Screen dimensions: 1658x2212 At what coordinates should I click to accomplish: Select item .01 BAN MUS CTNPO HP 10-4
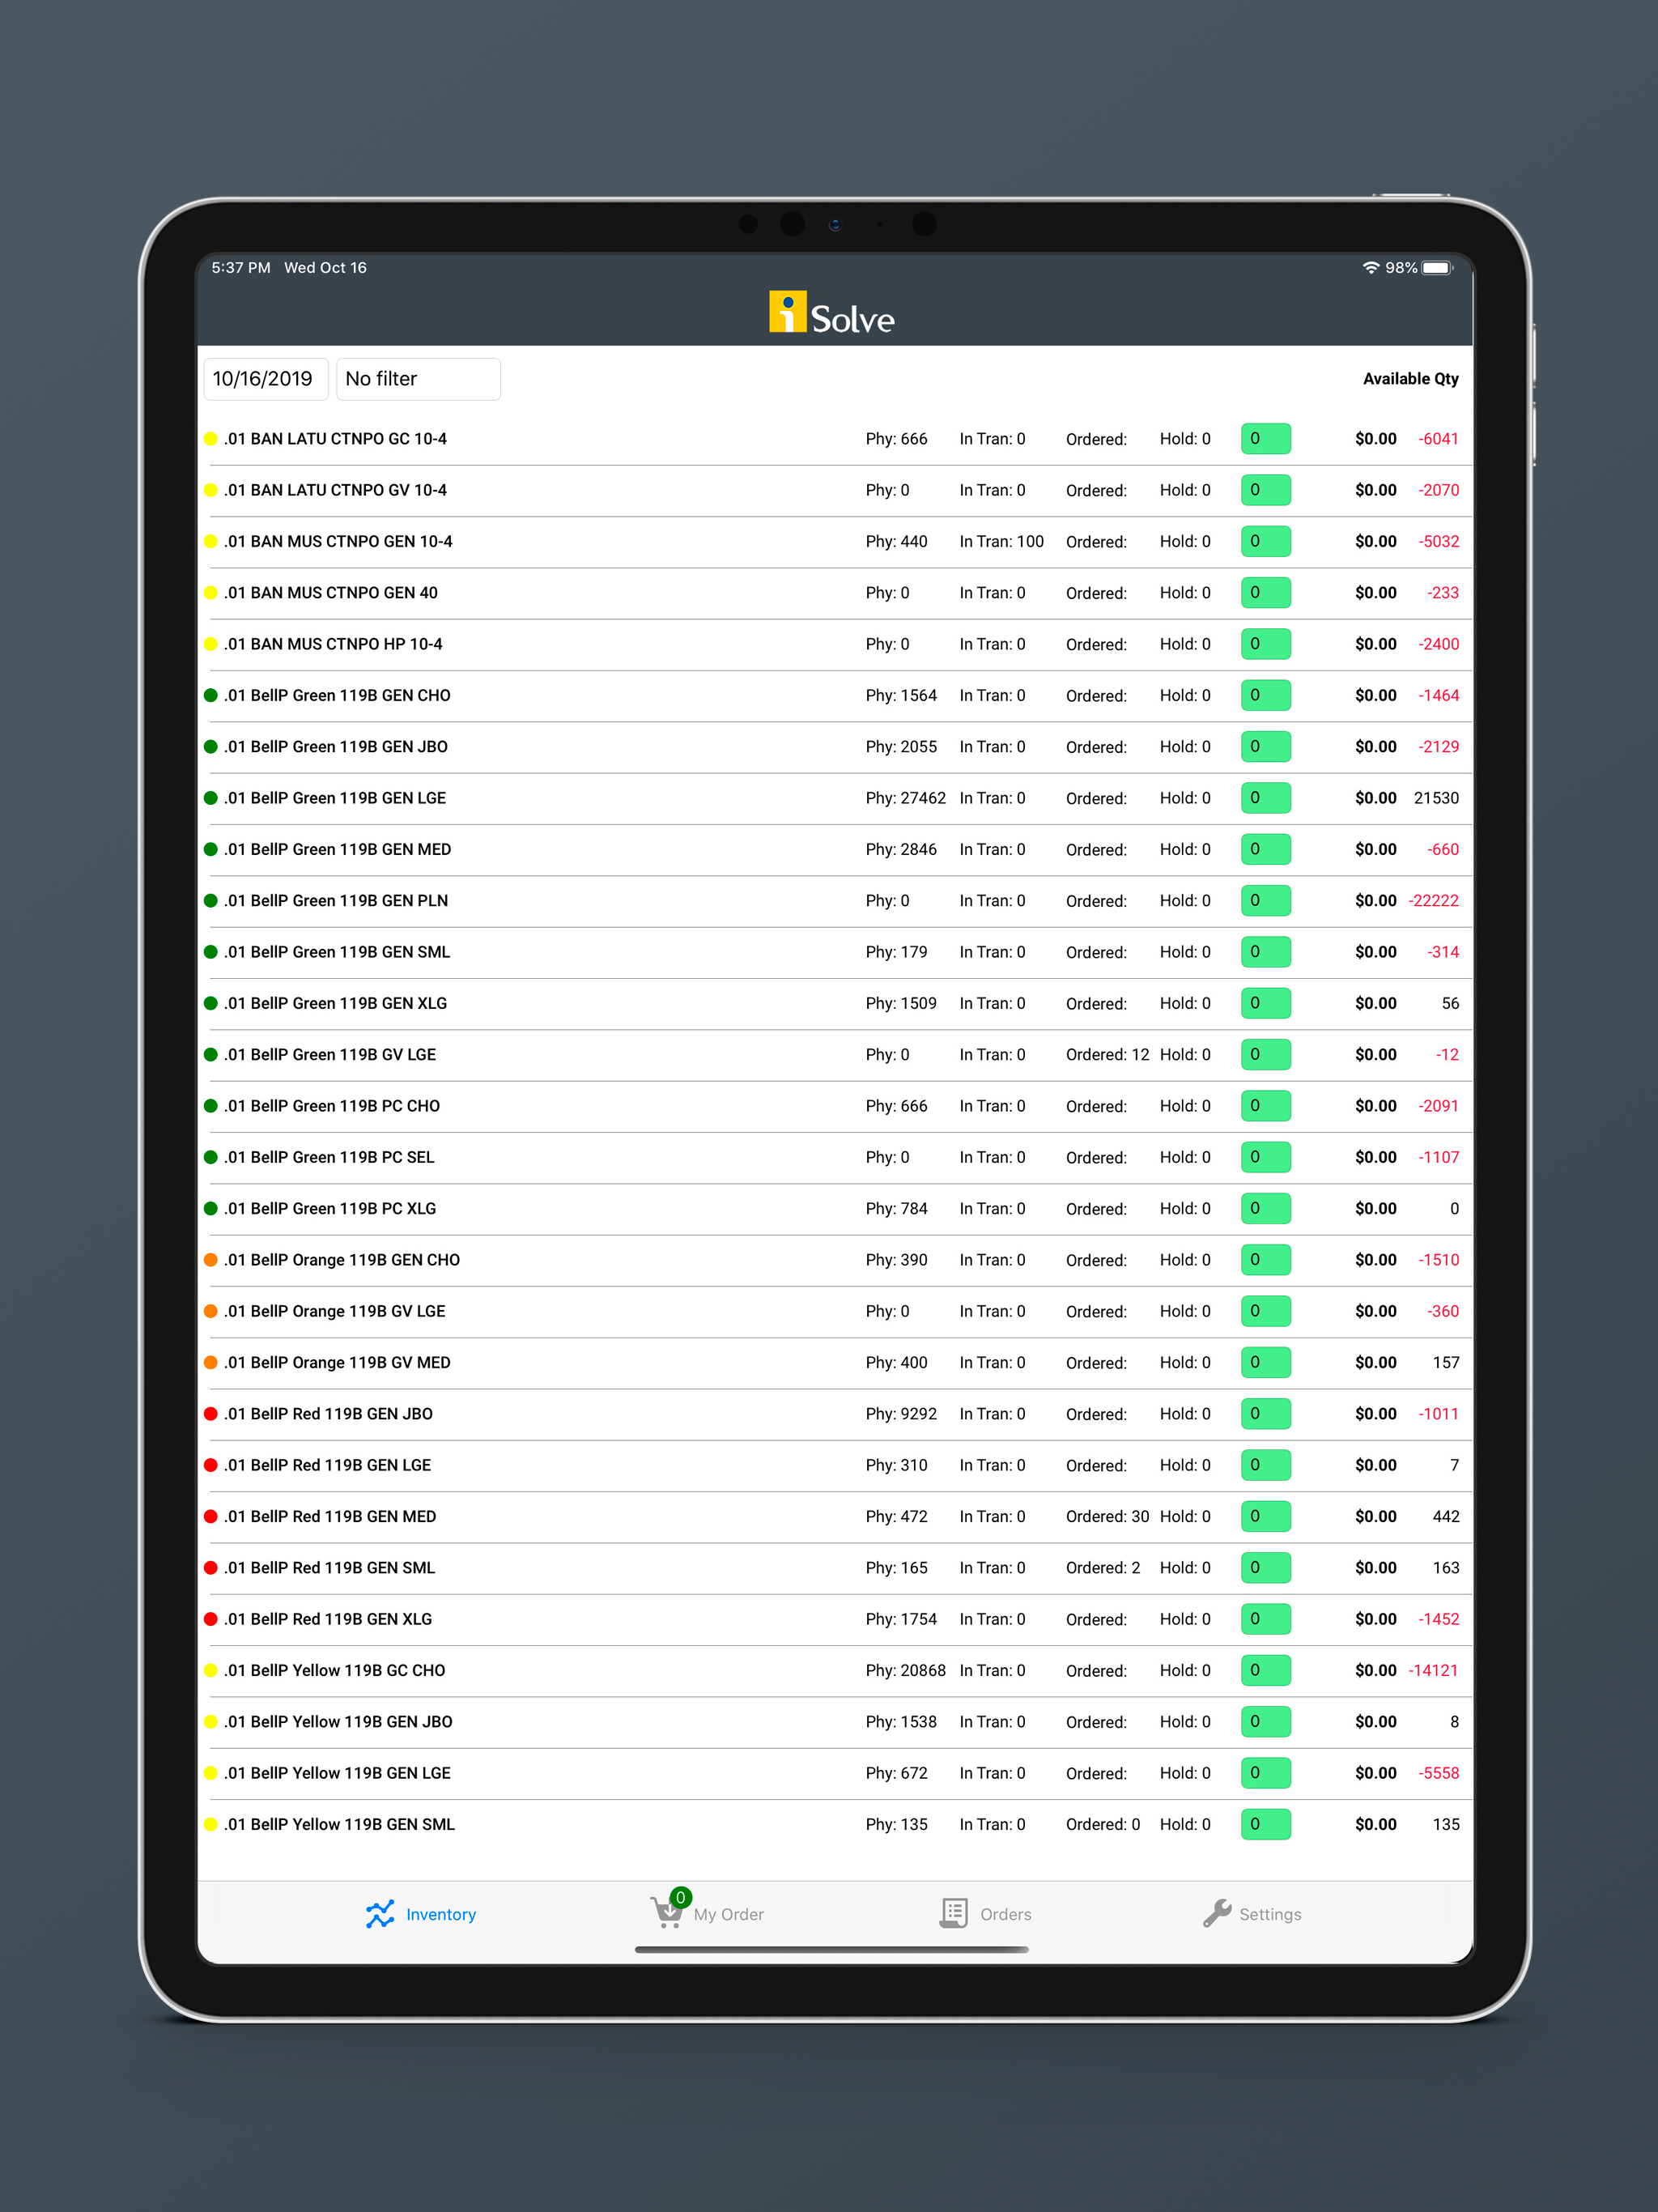(x=333, y=644)
